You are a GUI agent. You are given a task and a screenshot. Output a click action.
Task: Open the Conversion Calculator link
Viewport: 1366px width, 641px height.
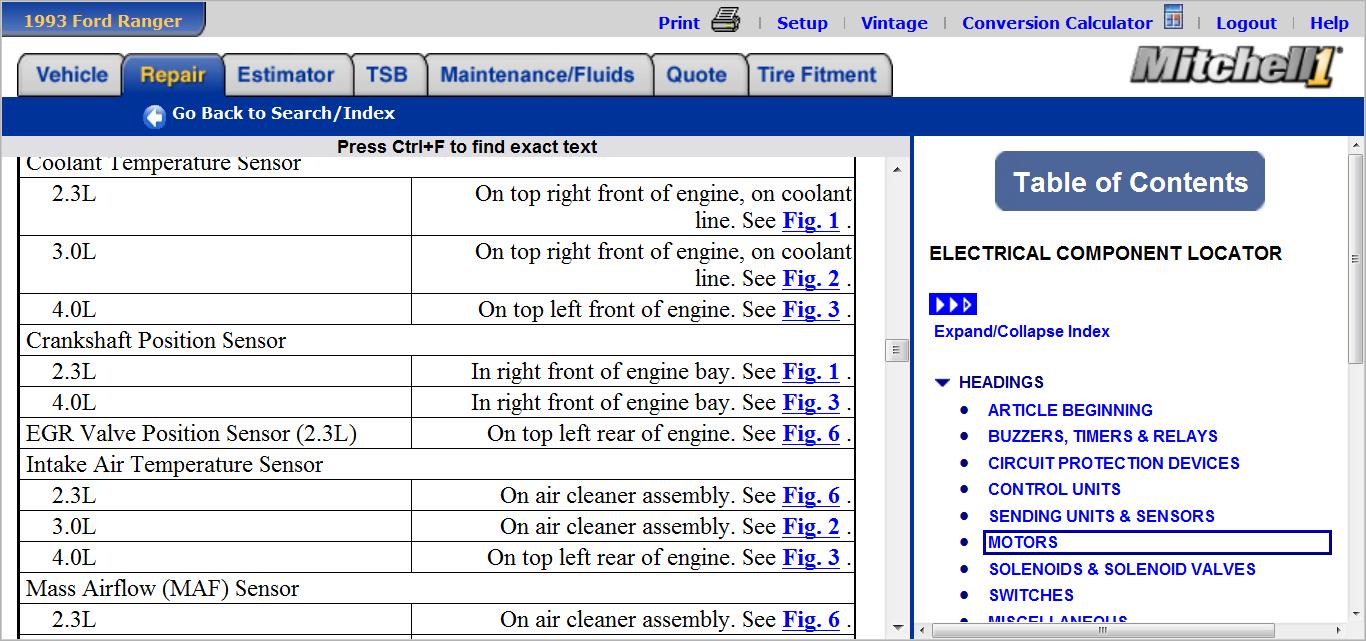pyautogui.click(x=1057, y=23)
